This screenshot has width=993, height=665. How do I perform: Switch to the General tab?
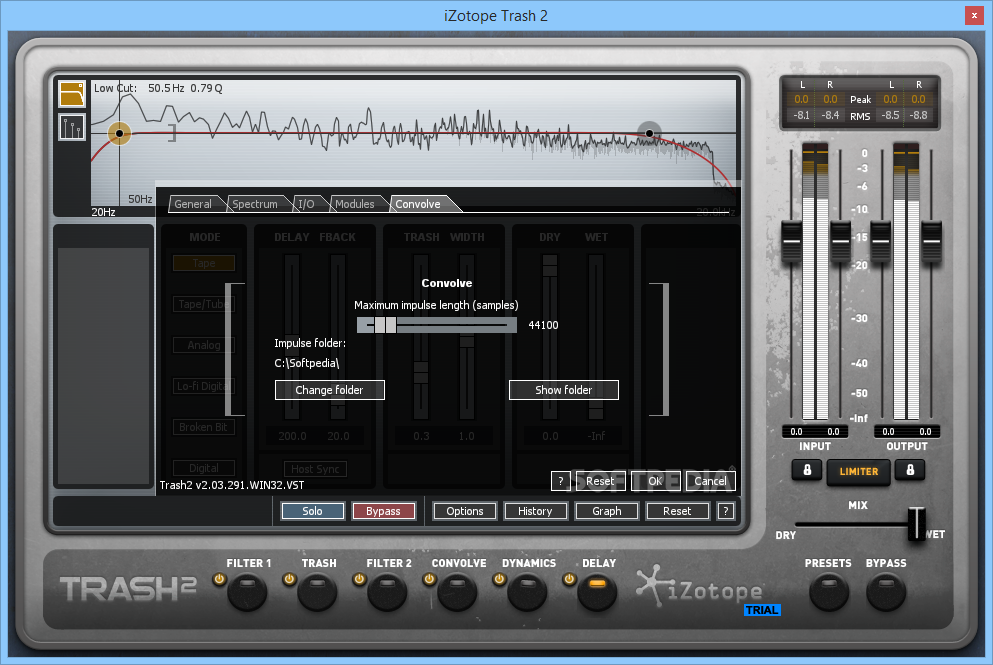193,204
